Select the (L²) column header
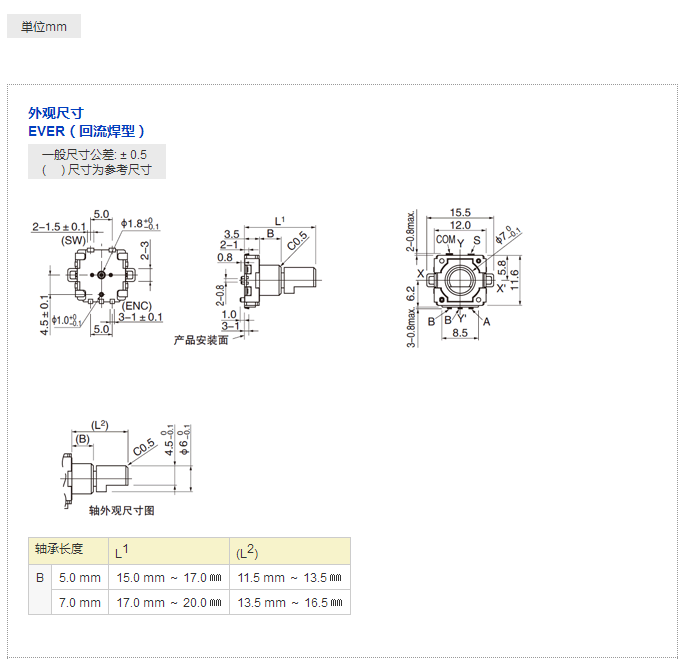682x660 pixels. (x=289, y=551)
